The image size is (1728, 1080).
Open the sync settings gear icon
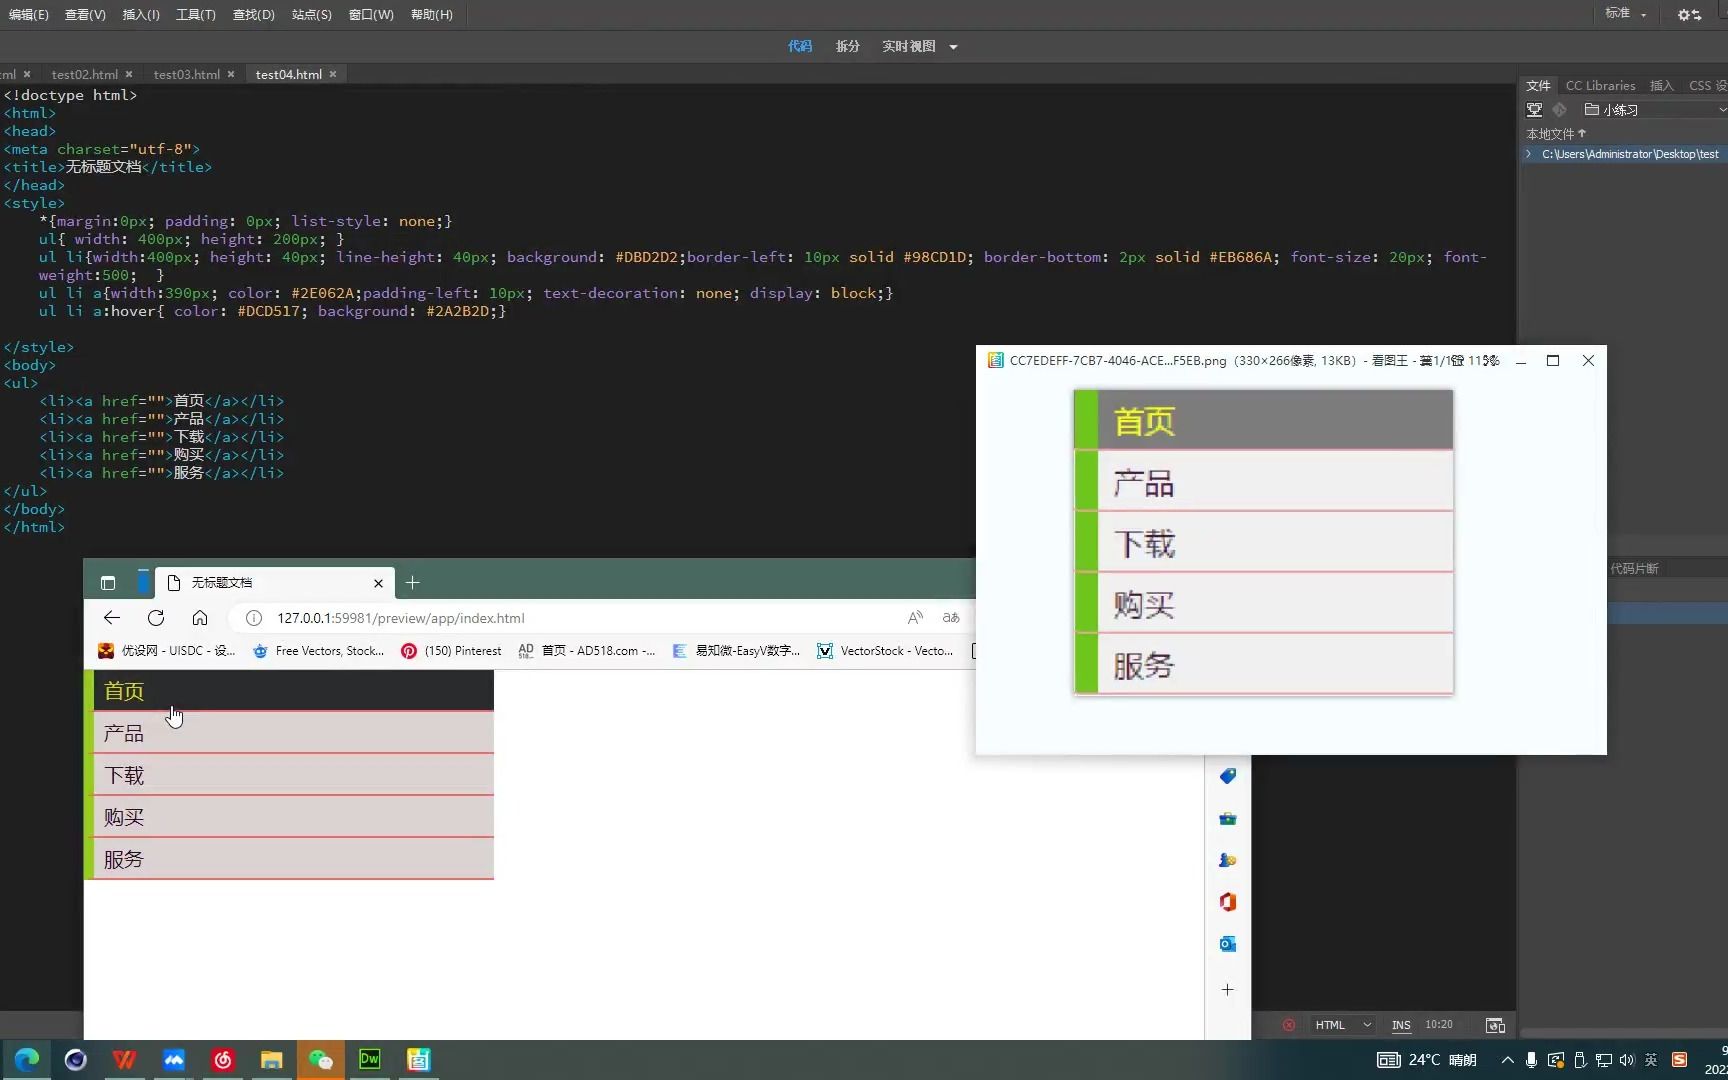pyautogui.click(x=1689, y=15)
